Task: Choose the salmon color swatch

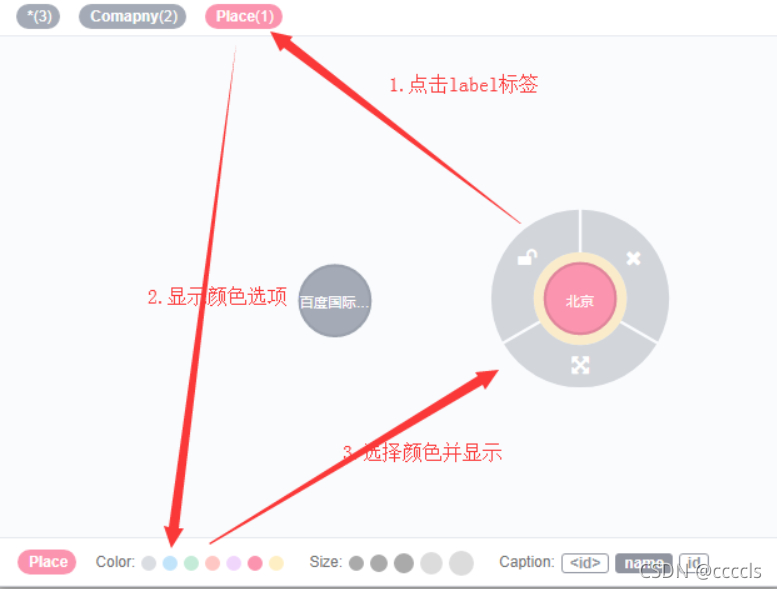Action: point(213,563)
